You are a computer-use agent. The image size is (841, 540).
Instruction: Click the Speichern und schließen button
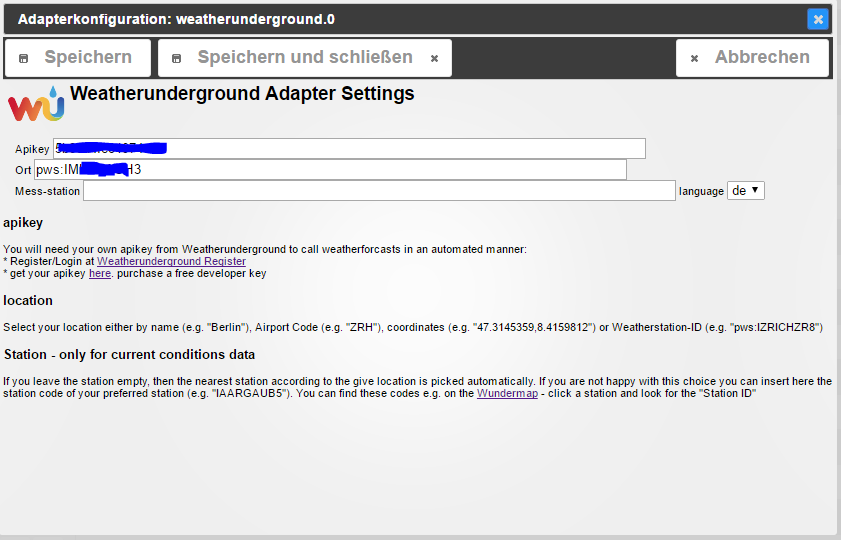coord(305,57)
